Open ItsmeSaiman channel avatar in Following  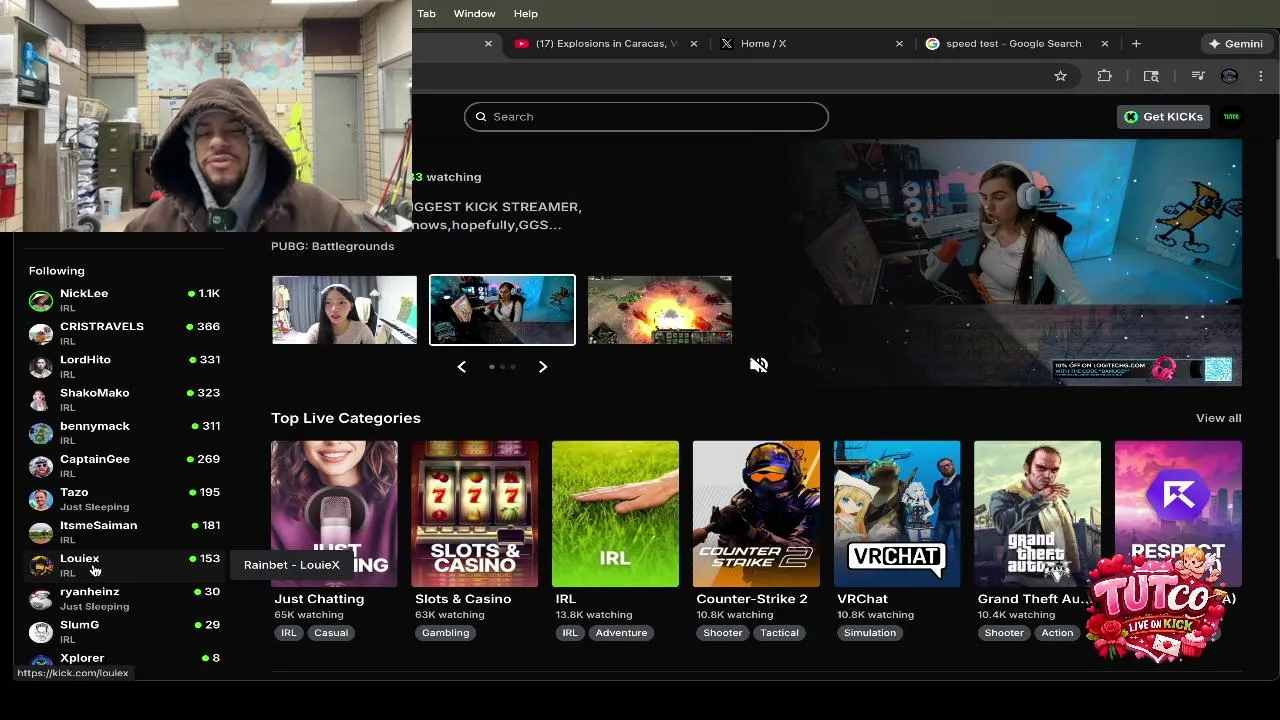(x=41, y=532)
